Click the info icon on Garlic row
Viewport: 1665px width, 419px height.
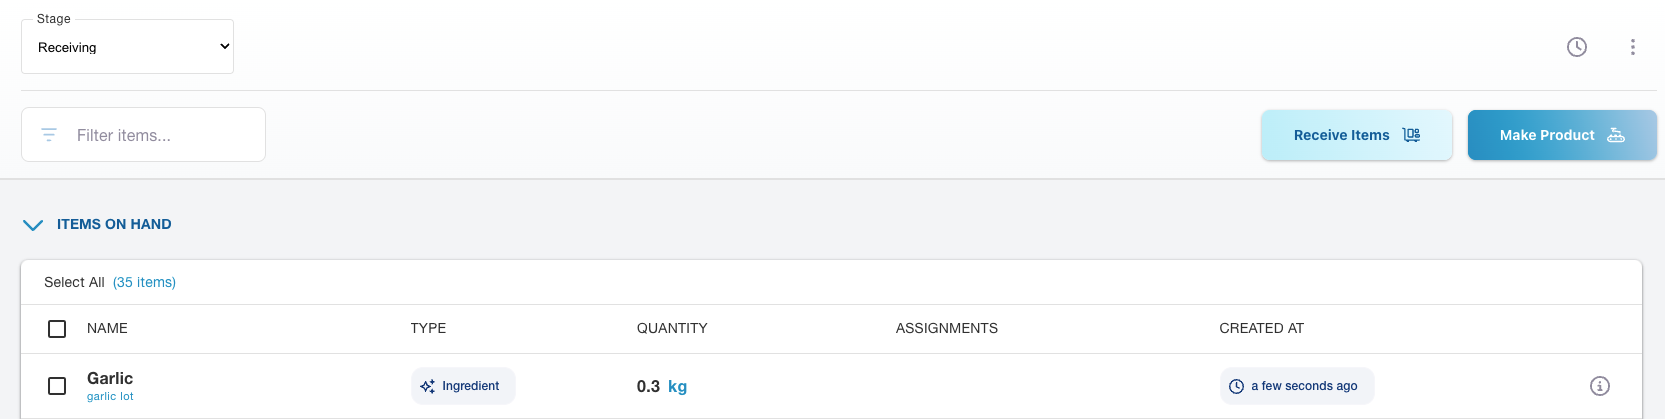pyautogui.click(x=1600, y=386)
